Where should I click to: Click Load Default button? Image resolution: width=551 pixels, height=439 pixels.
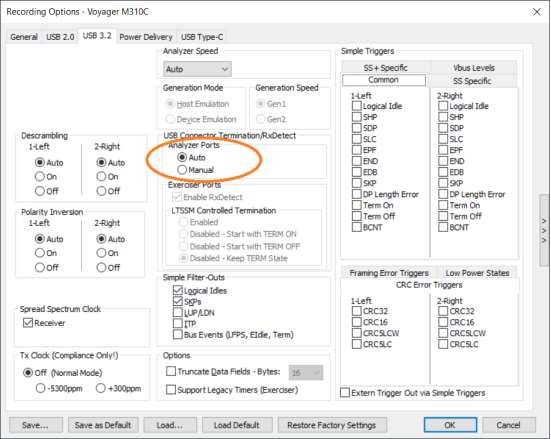click(x=237, y=425)
